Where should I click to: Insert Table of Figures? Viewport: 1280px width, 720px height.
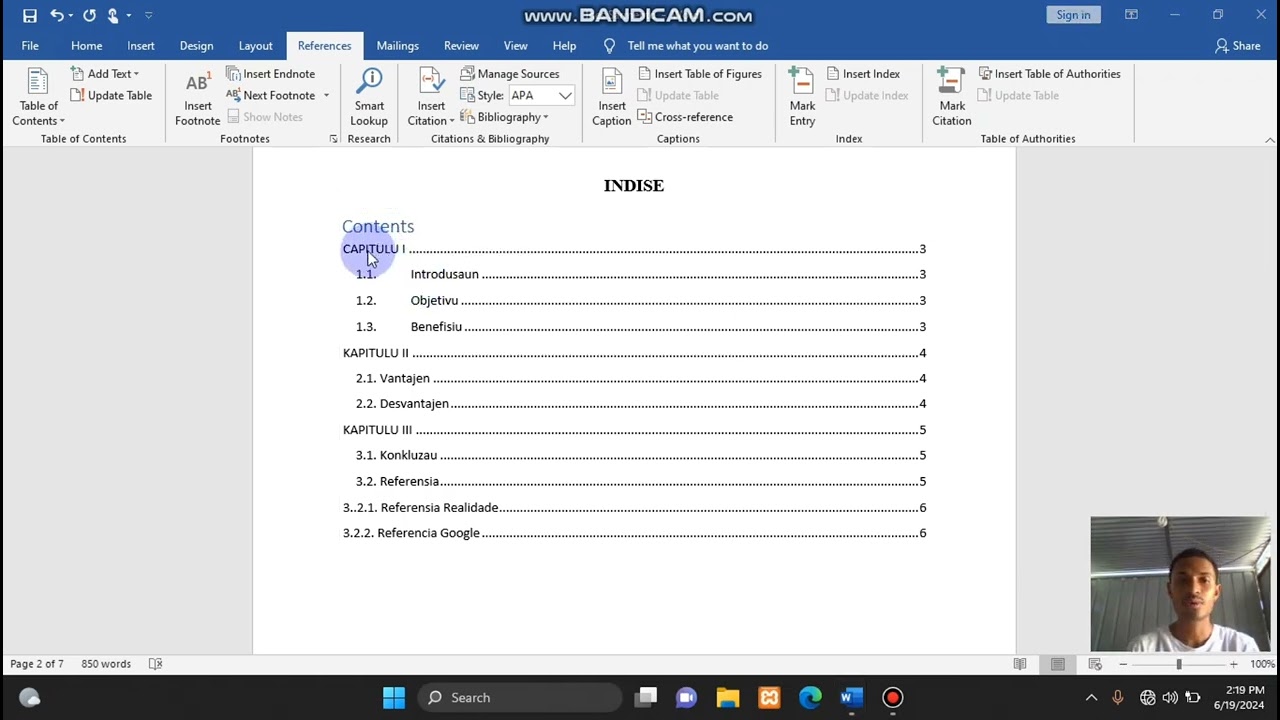pos(700,74)
